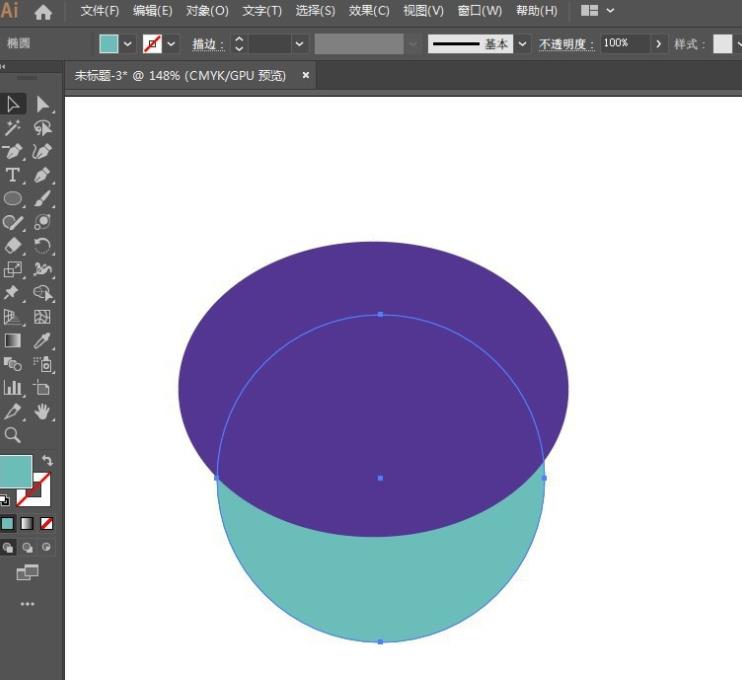Open 视图(V) menu
This screenshot has width=742, height=680.
pyautogui.click(x=423, y=10)
